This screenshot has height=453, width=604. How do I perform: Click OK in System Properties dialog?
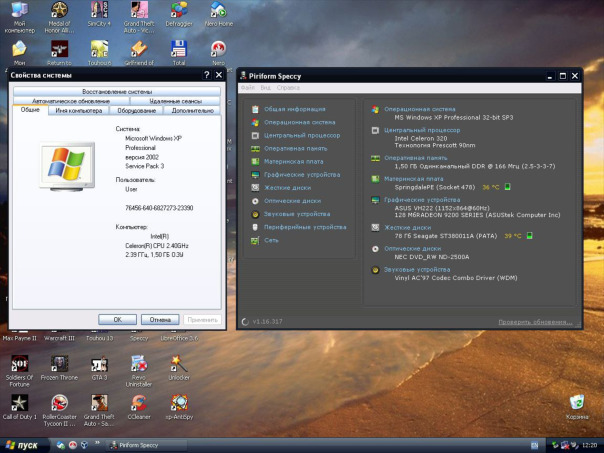(x=117, y=320)
